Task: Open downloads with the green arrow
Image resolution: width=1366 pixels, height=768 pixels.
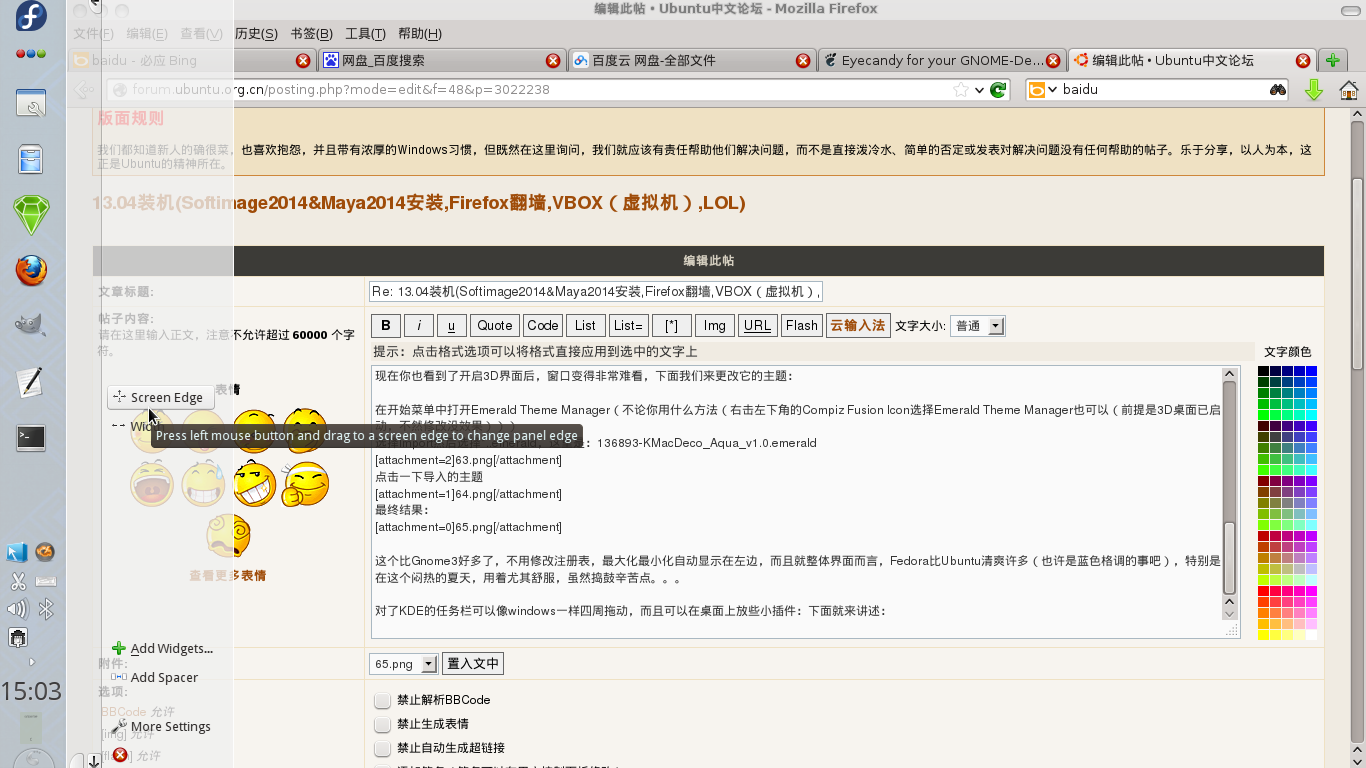Action: point(1314,90)
